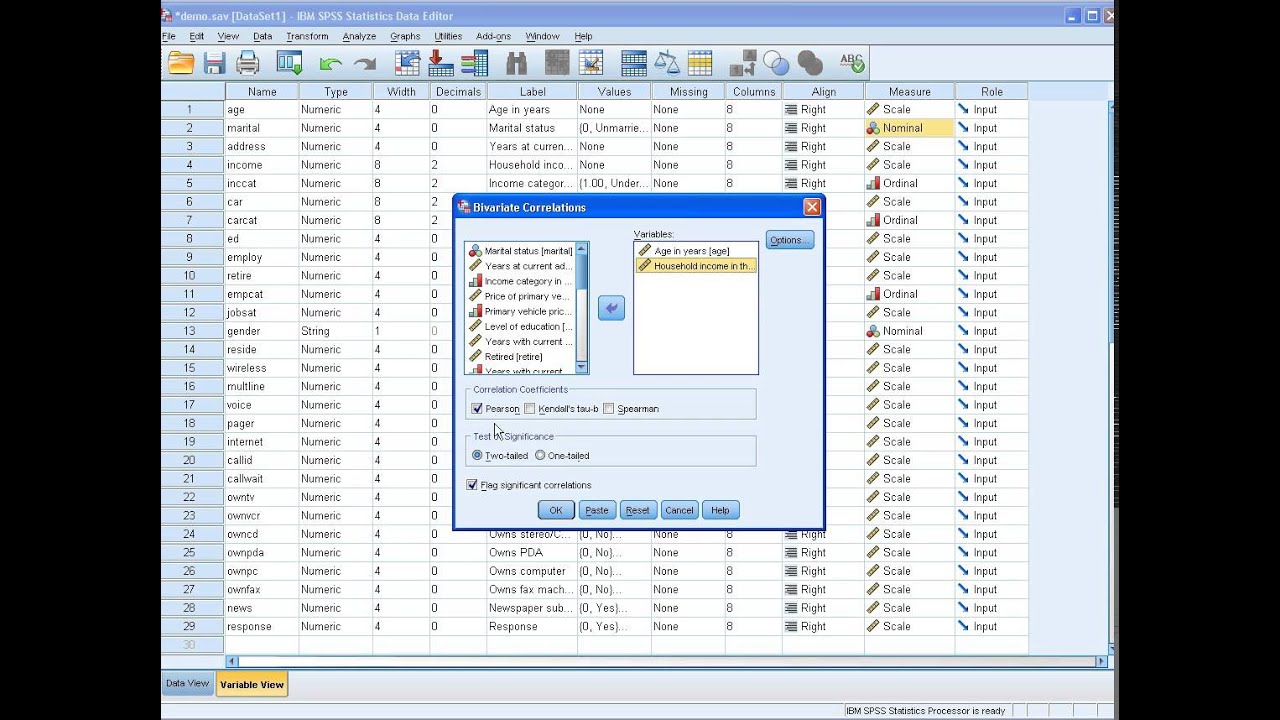Click the Go to case toolbar icon
The image size is (1280, 720).
407,63
